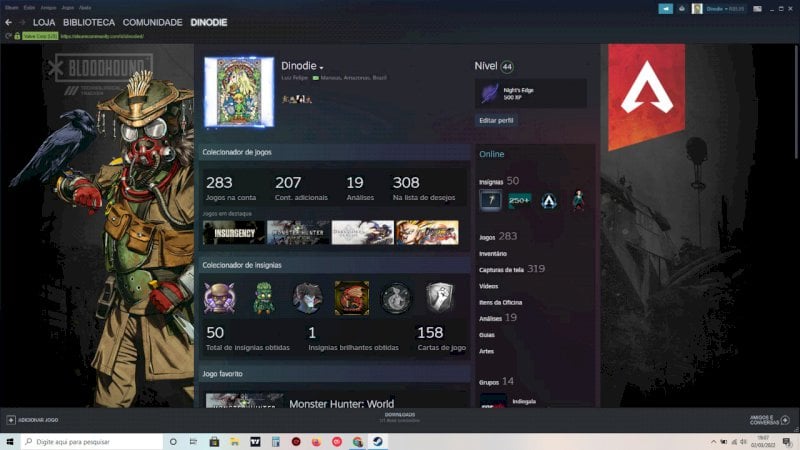800x450 pixels.
Task: Open the Análises 19 sidebar link
Action: tap(498, 318)
